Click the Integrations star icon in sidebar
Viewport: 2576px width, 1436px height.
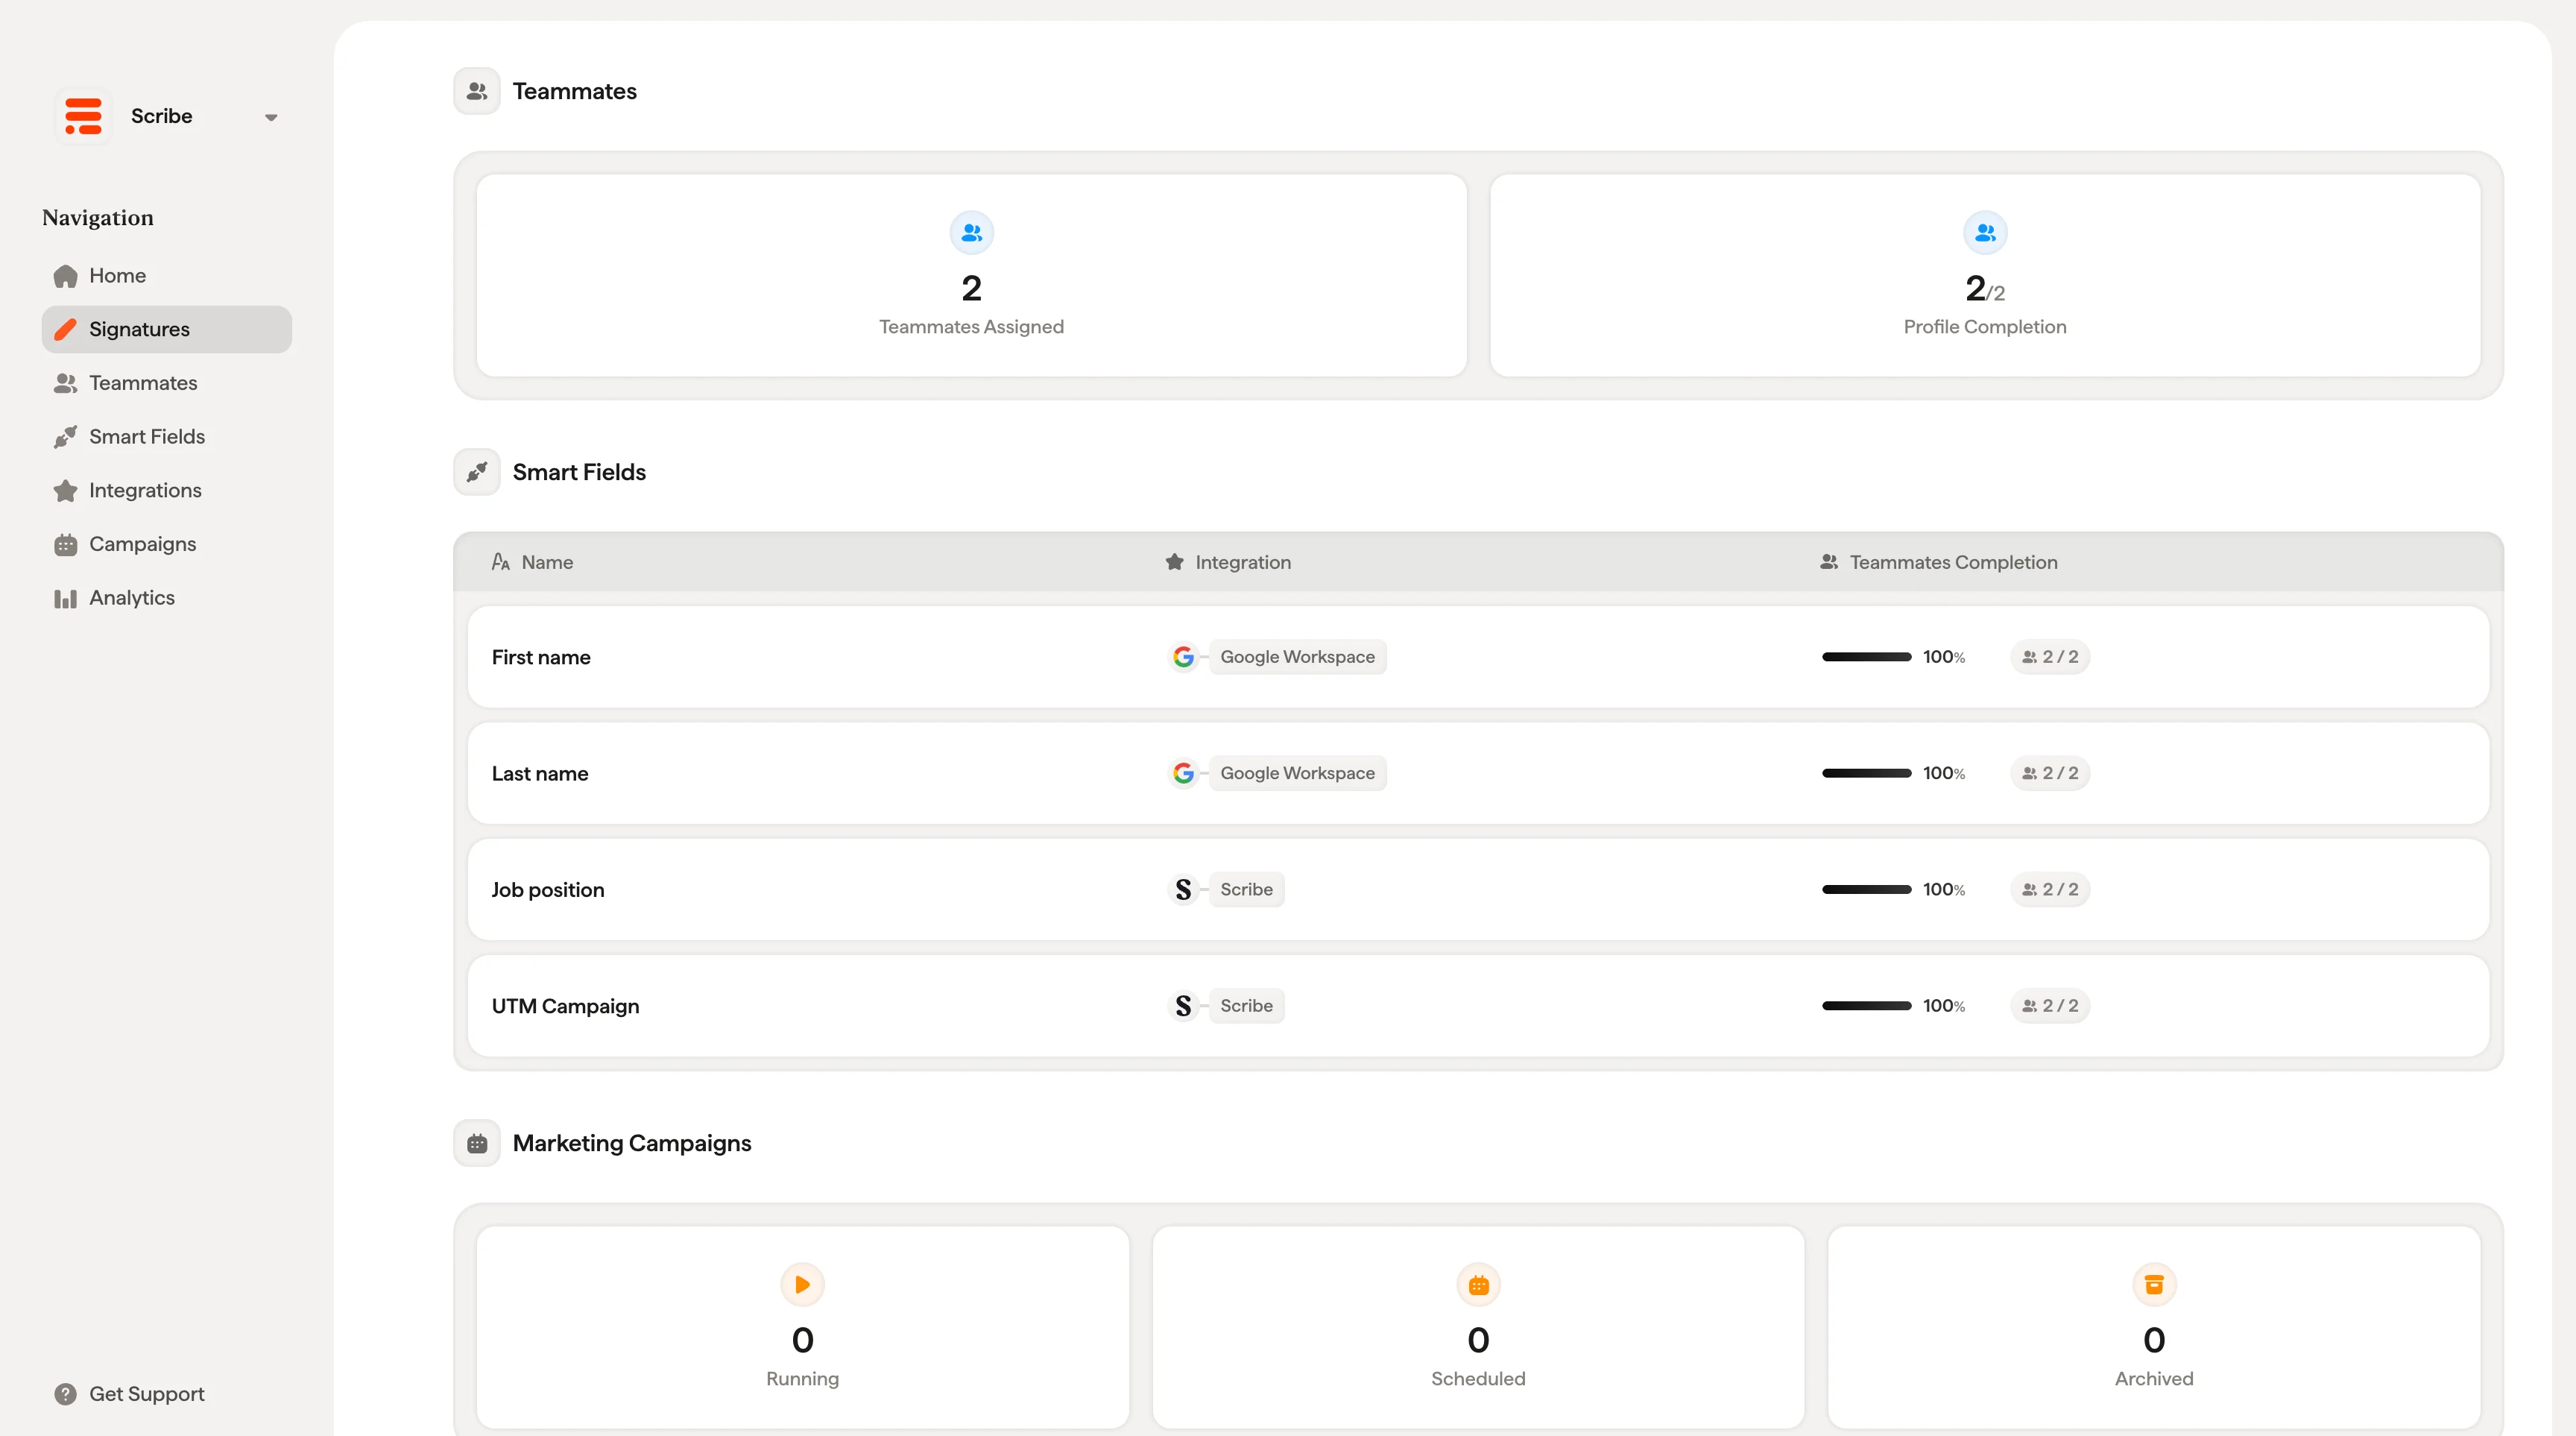point(65,491)
